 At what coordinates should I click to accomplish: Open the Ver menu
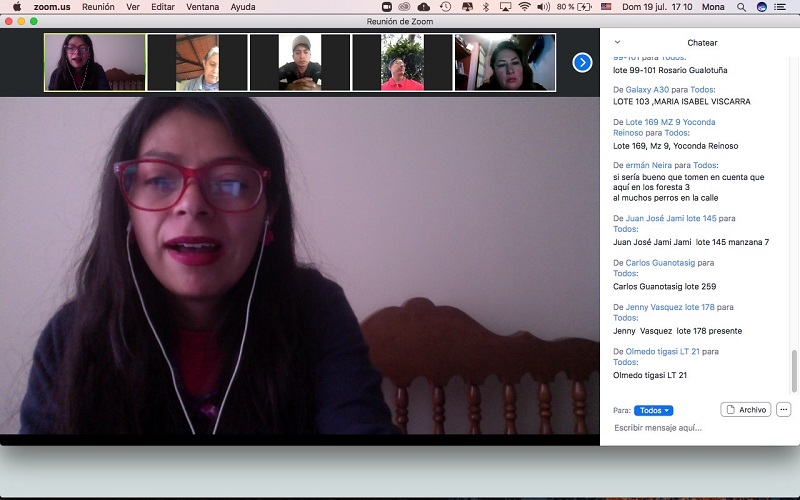coord(133,7)
